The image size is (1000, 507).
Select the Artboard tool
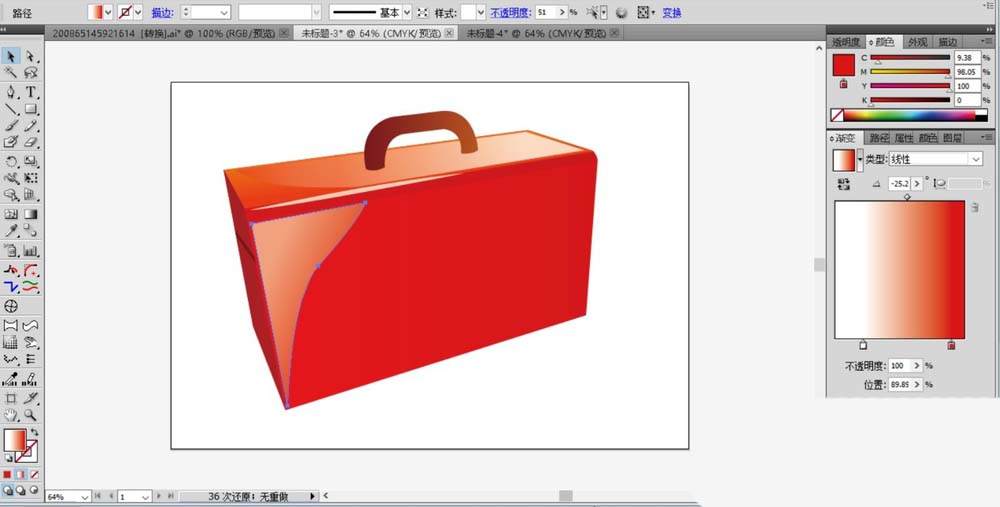tap(11, 399)
